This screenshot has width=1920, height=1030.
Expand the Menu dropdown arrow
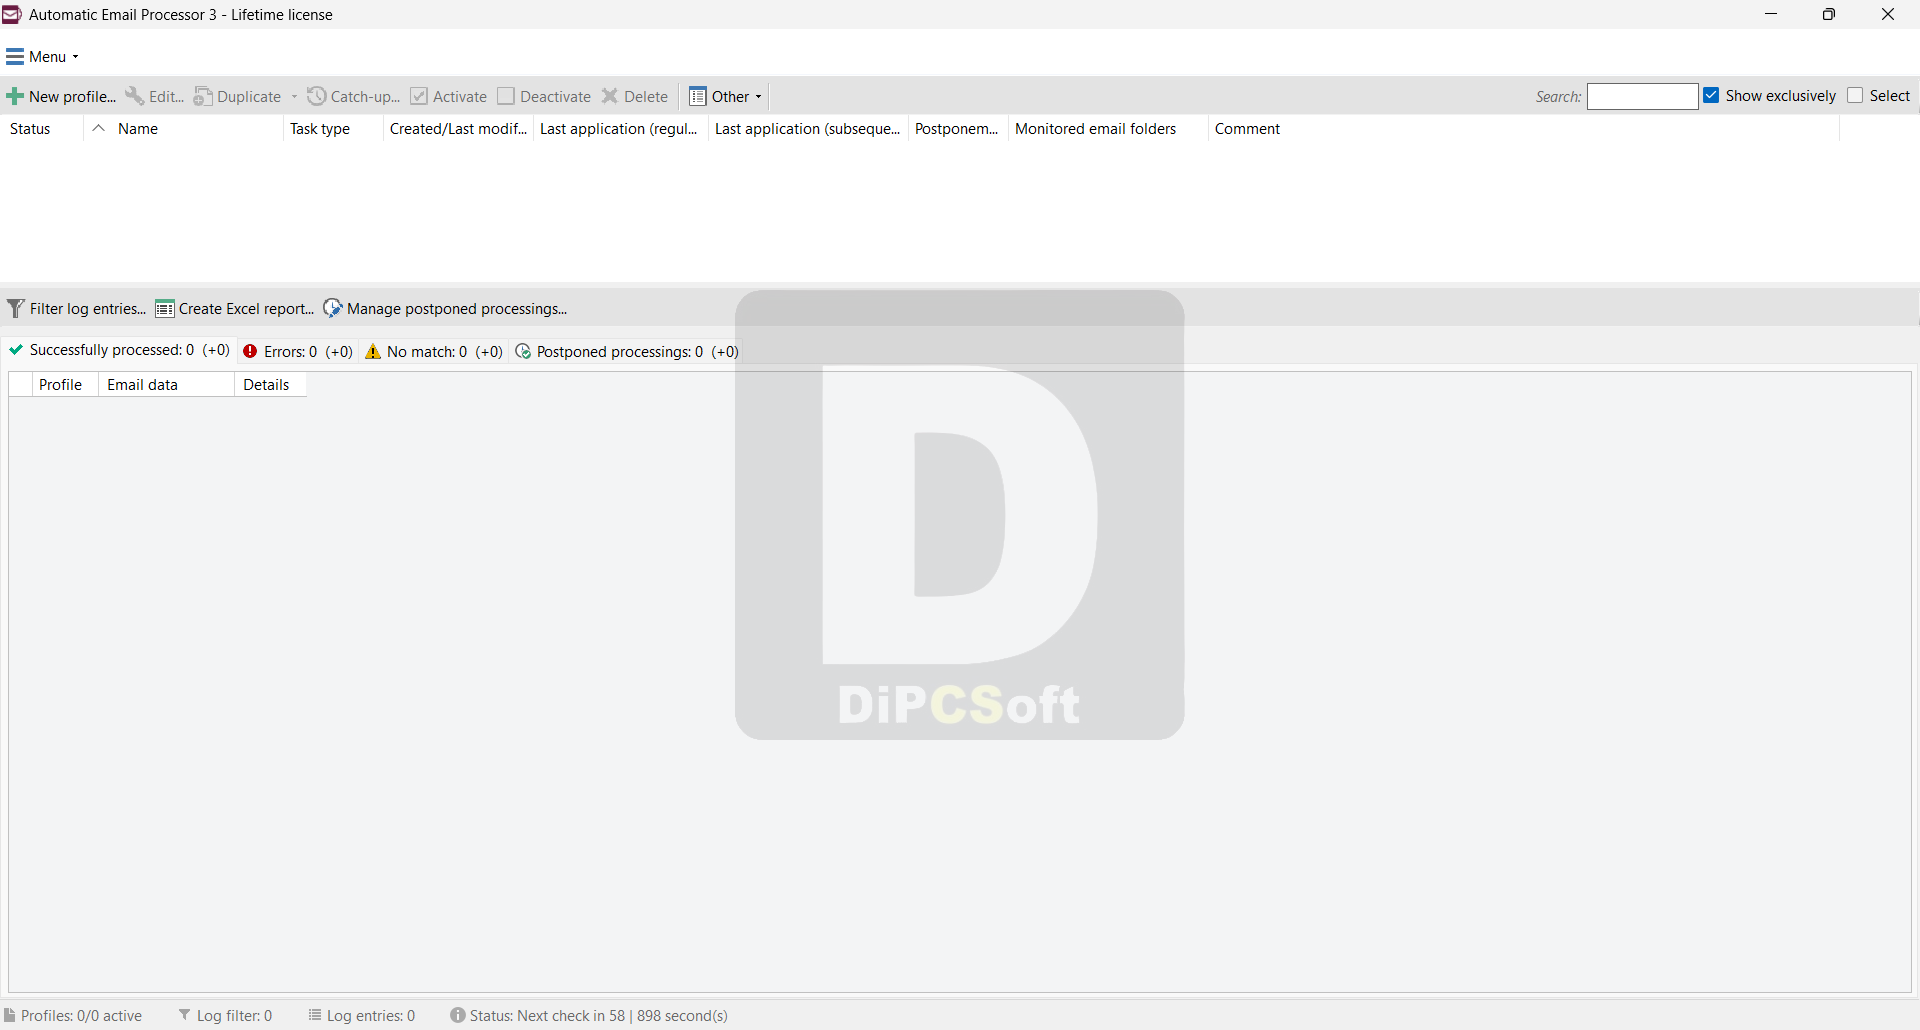click(x=76, y=57)
